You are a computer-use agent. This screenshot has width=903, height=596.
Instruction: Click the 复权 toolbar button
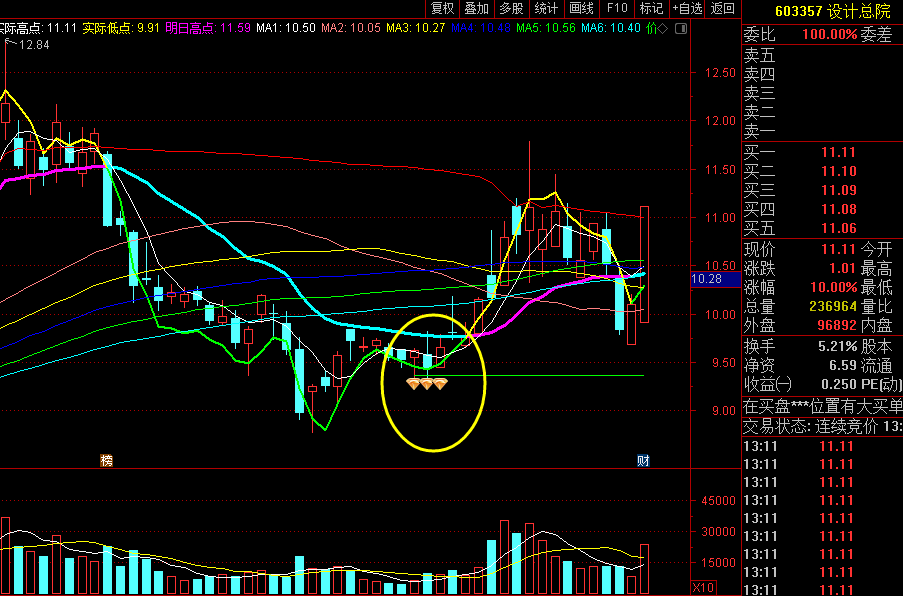[442, 8]
